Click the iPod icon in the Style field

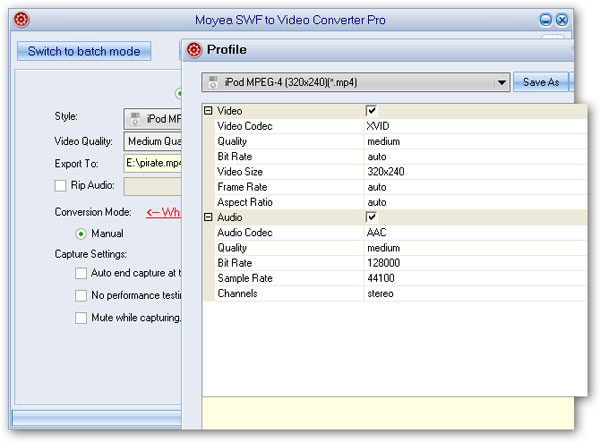point(135,119)
